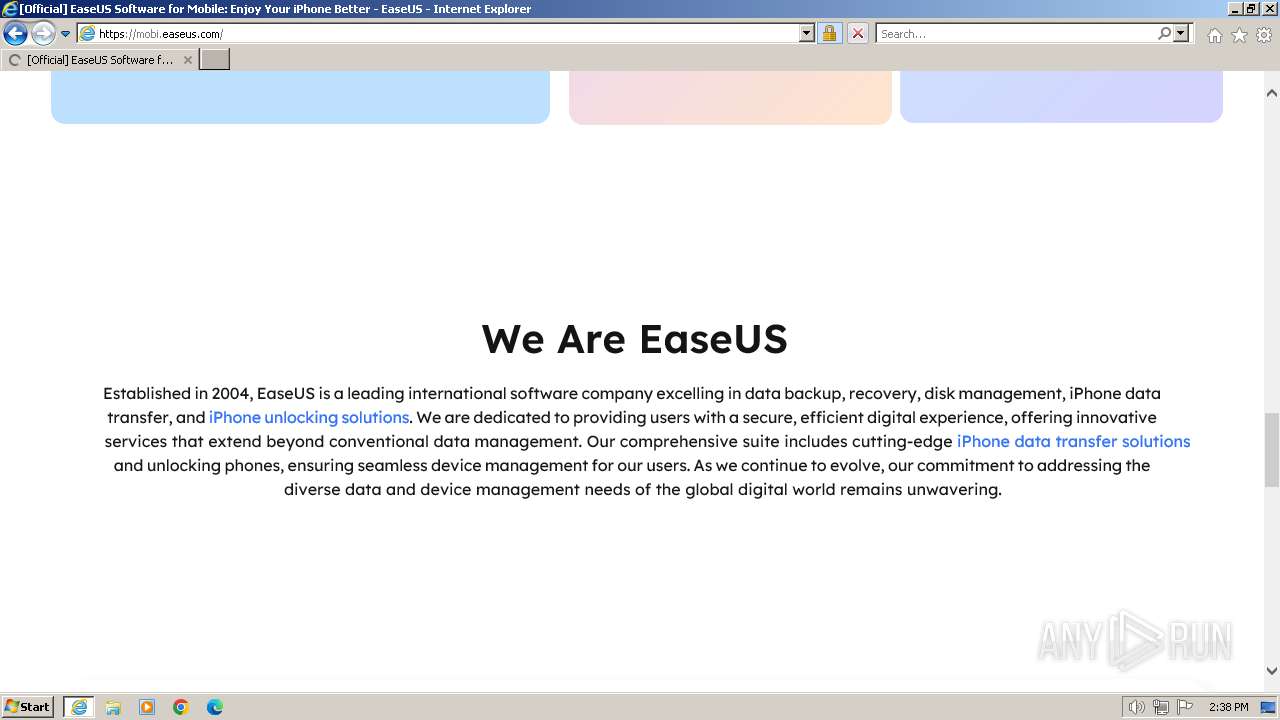Click the browser Forward arrow button
Screen dimensions: 1280x720
pos(43,34)
